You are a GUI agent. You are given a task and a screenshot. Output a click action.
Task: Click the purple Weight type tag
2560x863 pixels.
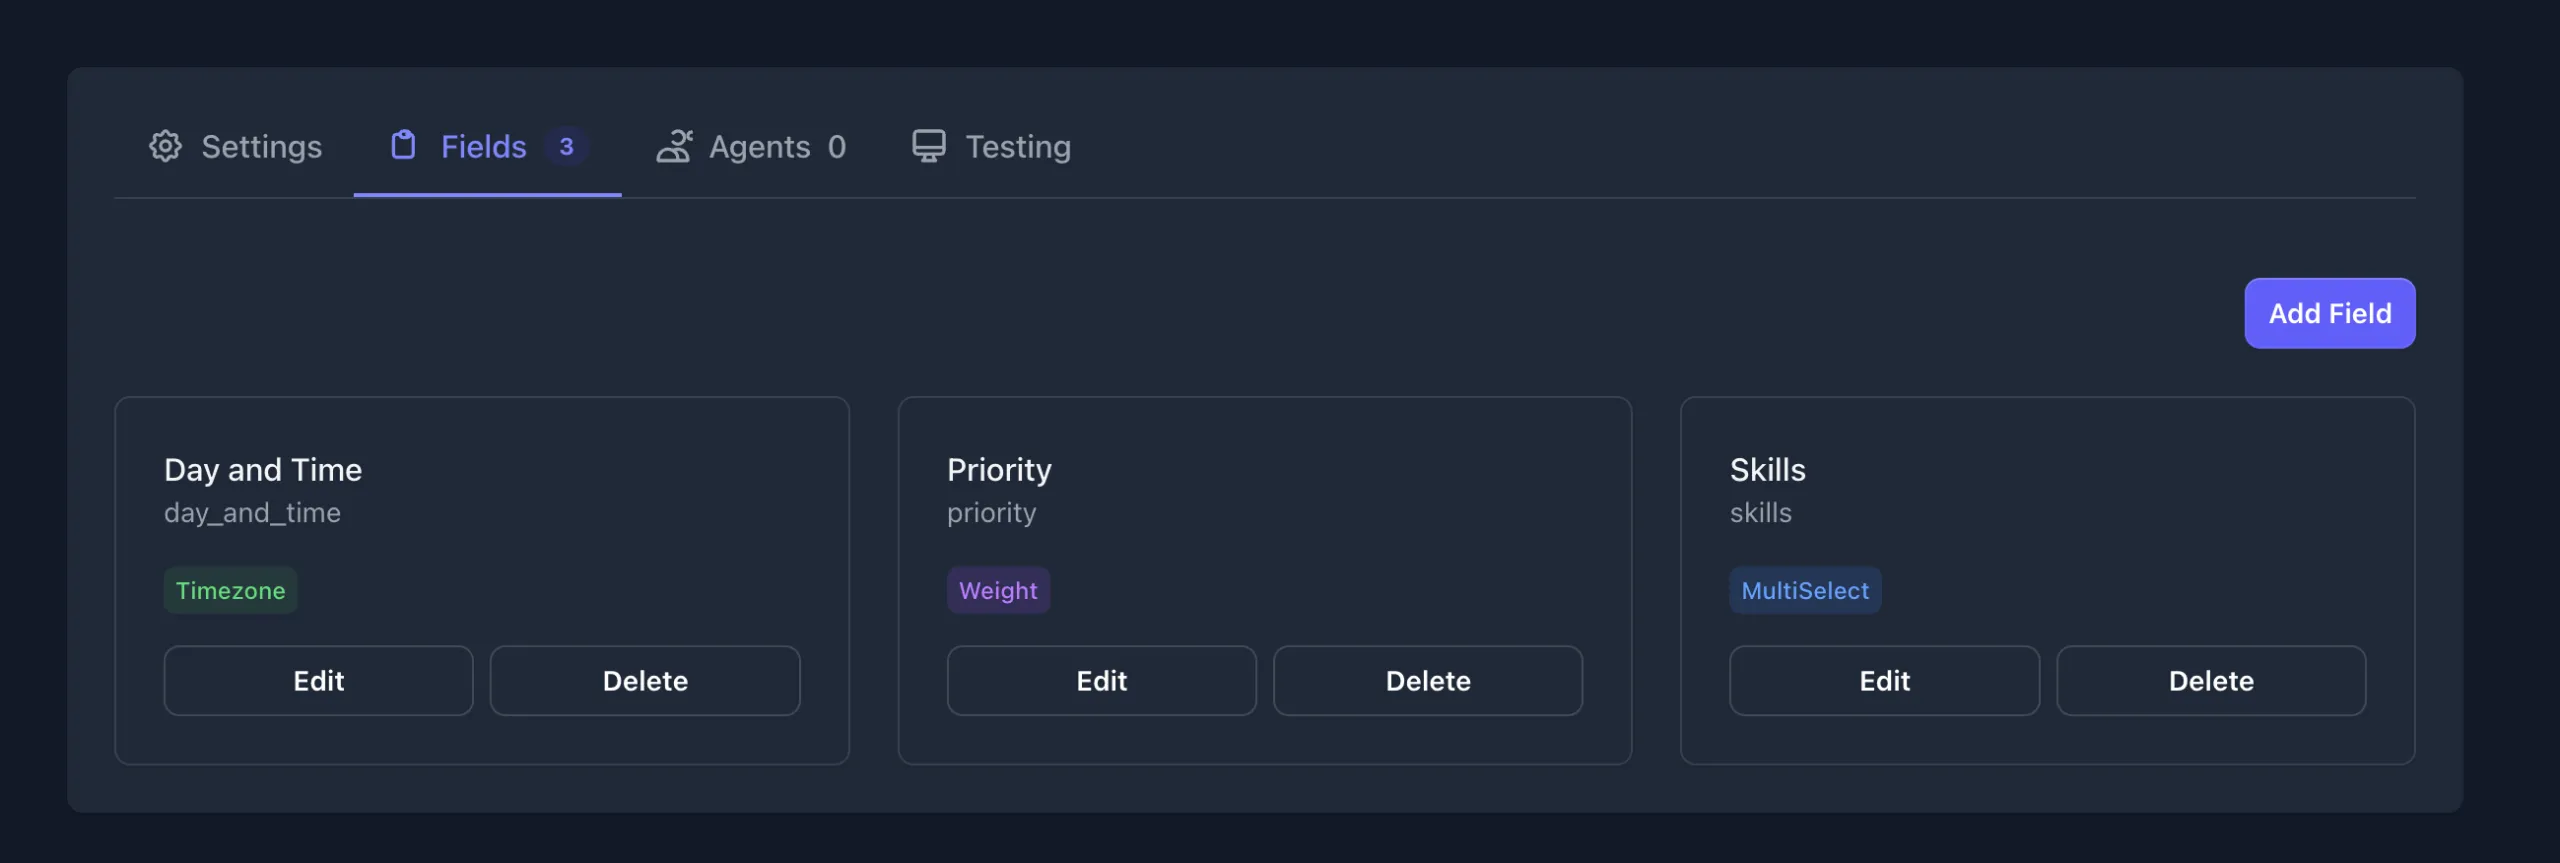(998, 591)
